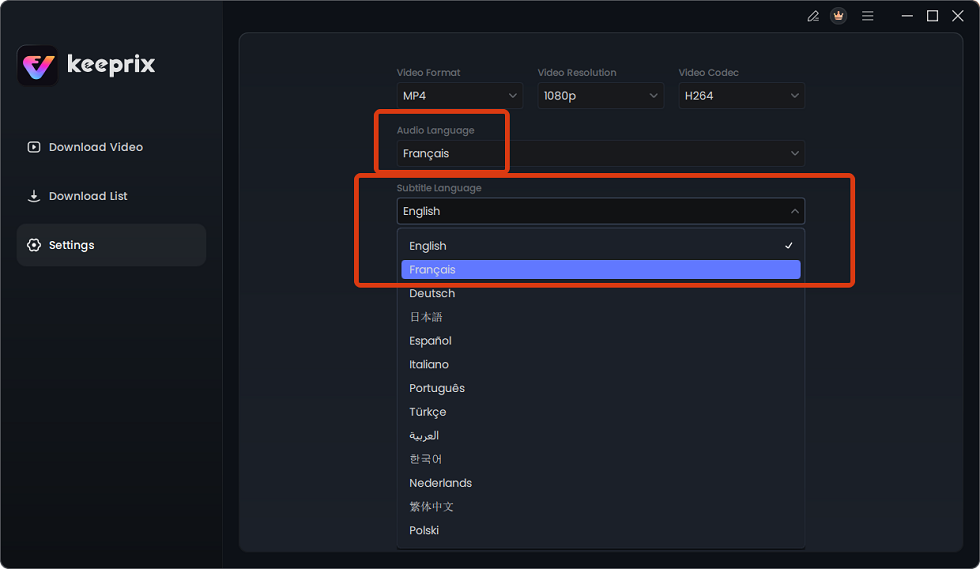
Task: Open the premium crown icon
Action: (x=838, y=16)
